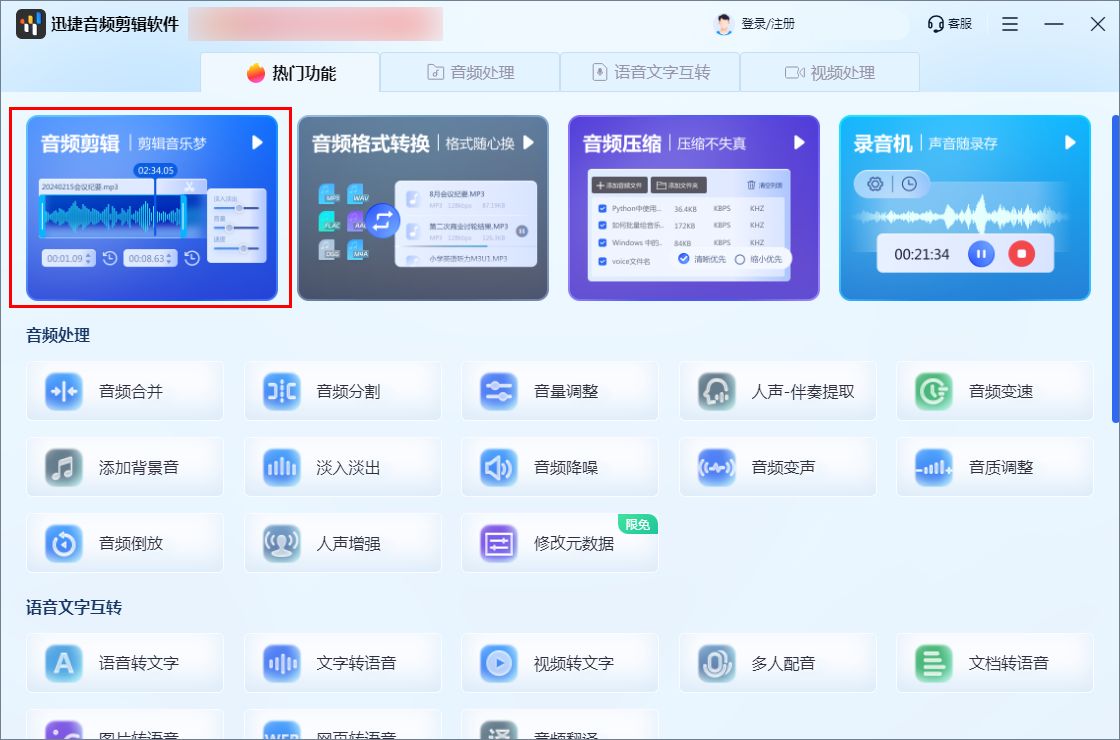Click the arrow on 录音机 card
The width and height of the screenshot is (1120, 740).
coord(1070,142)
